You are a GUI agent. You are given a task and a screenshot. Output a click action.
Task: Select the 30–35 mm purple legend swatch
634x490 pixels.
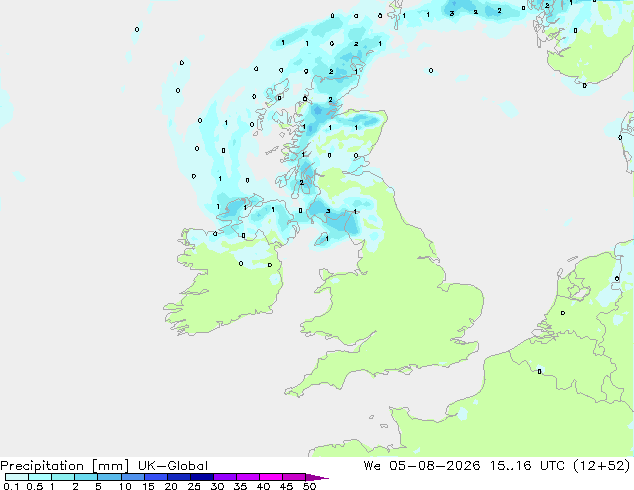[225, 477]
